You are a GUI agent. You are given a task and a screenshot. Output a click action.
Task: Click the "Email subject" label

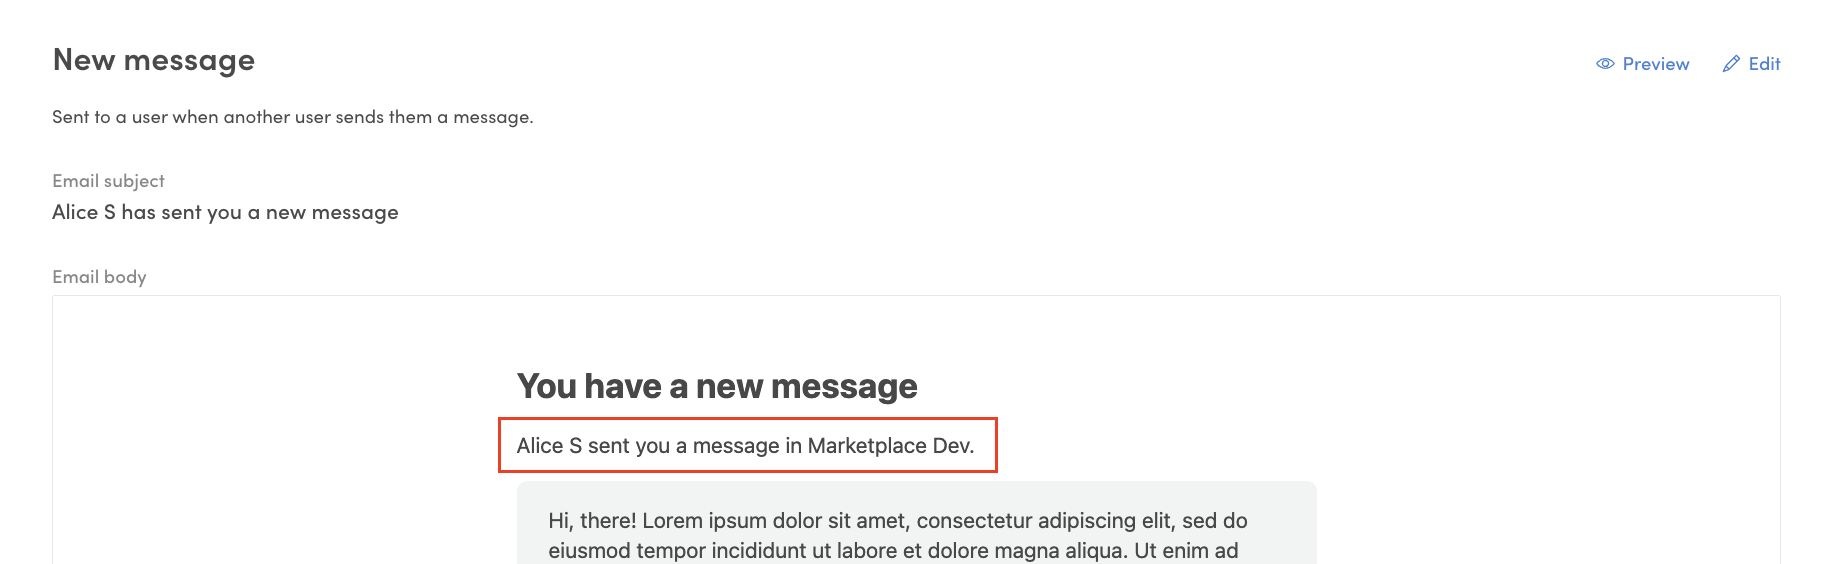coord(108,181)
